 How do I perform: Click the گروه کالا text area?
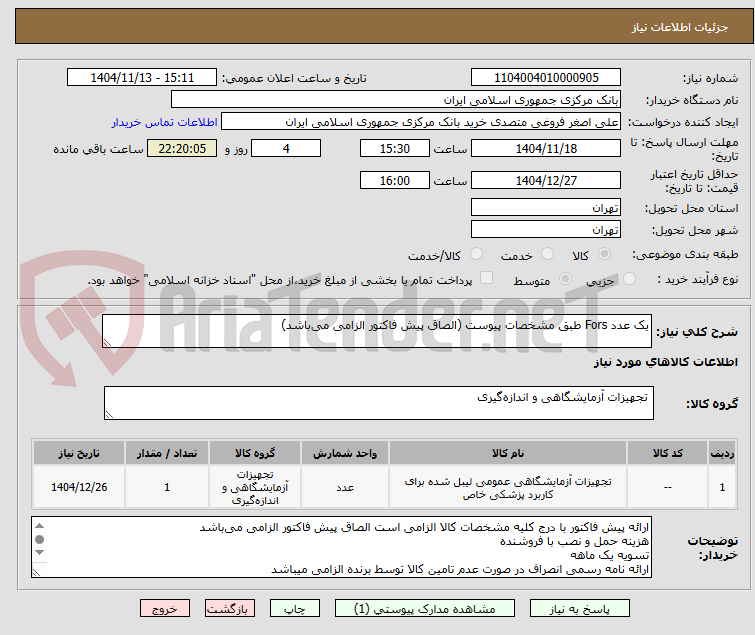point(379,403)
